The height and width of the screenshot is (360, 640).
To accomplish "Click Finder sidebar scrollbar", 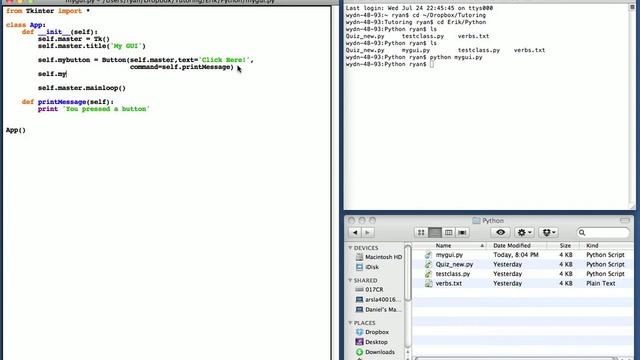I will [x=408, y=273].
